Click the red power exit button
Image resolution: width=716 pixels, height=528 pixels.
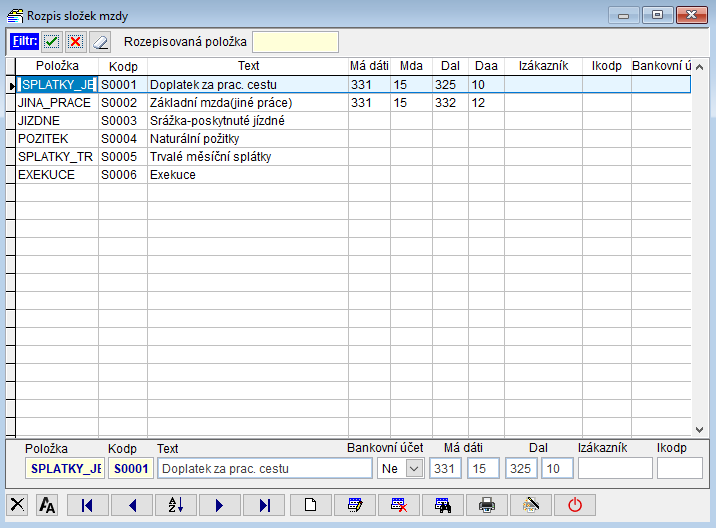pyautogui.click(x=575, y=505)
